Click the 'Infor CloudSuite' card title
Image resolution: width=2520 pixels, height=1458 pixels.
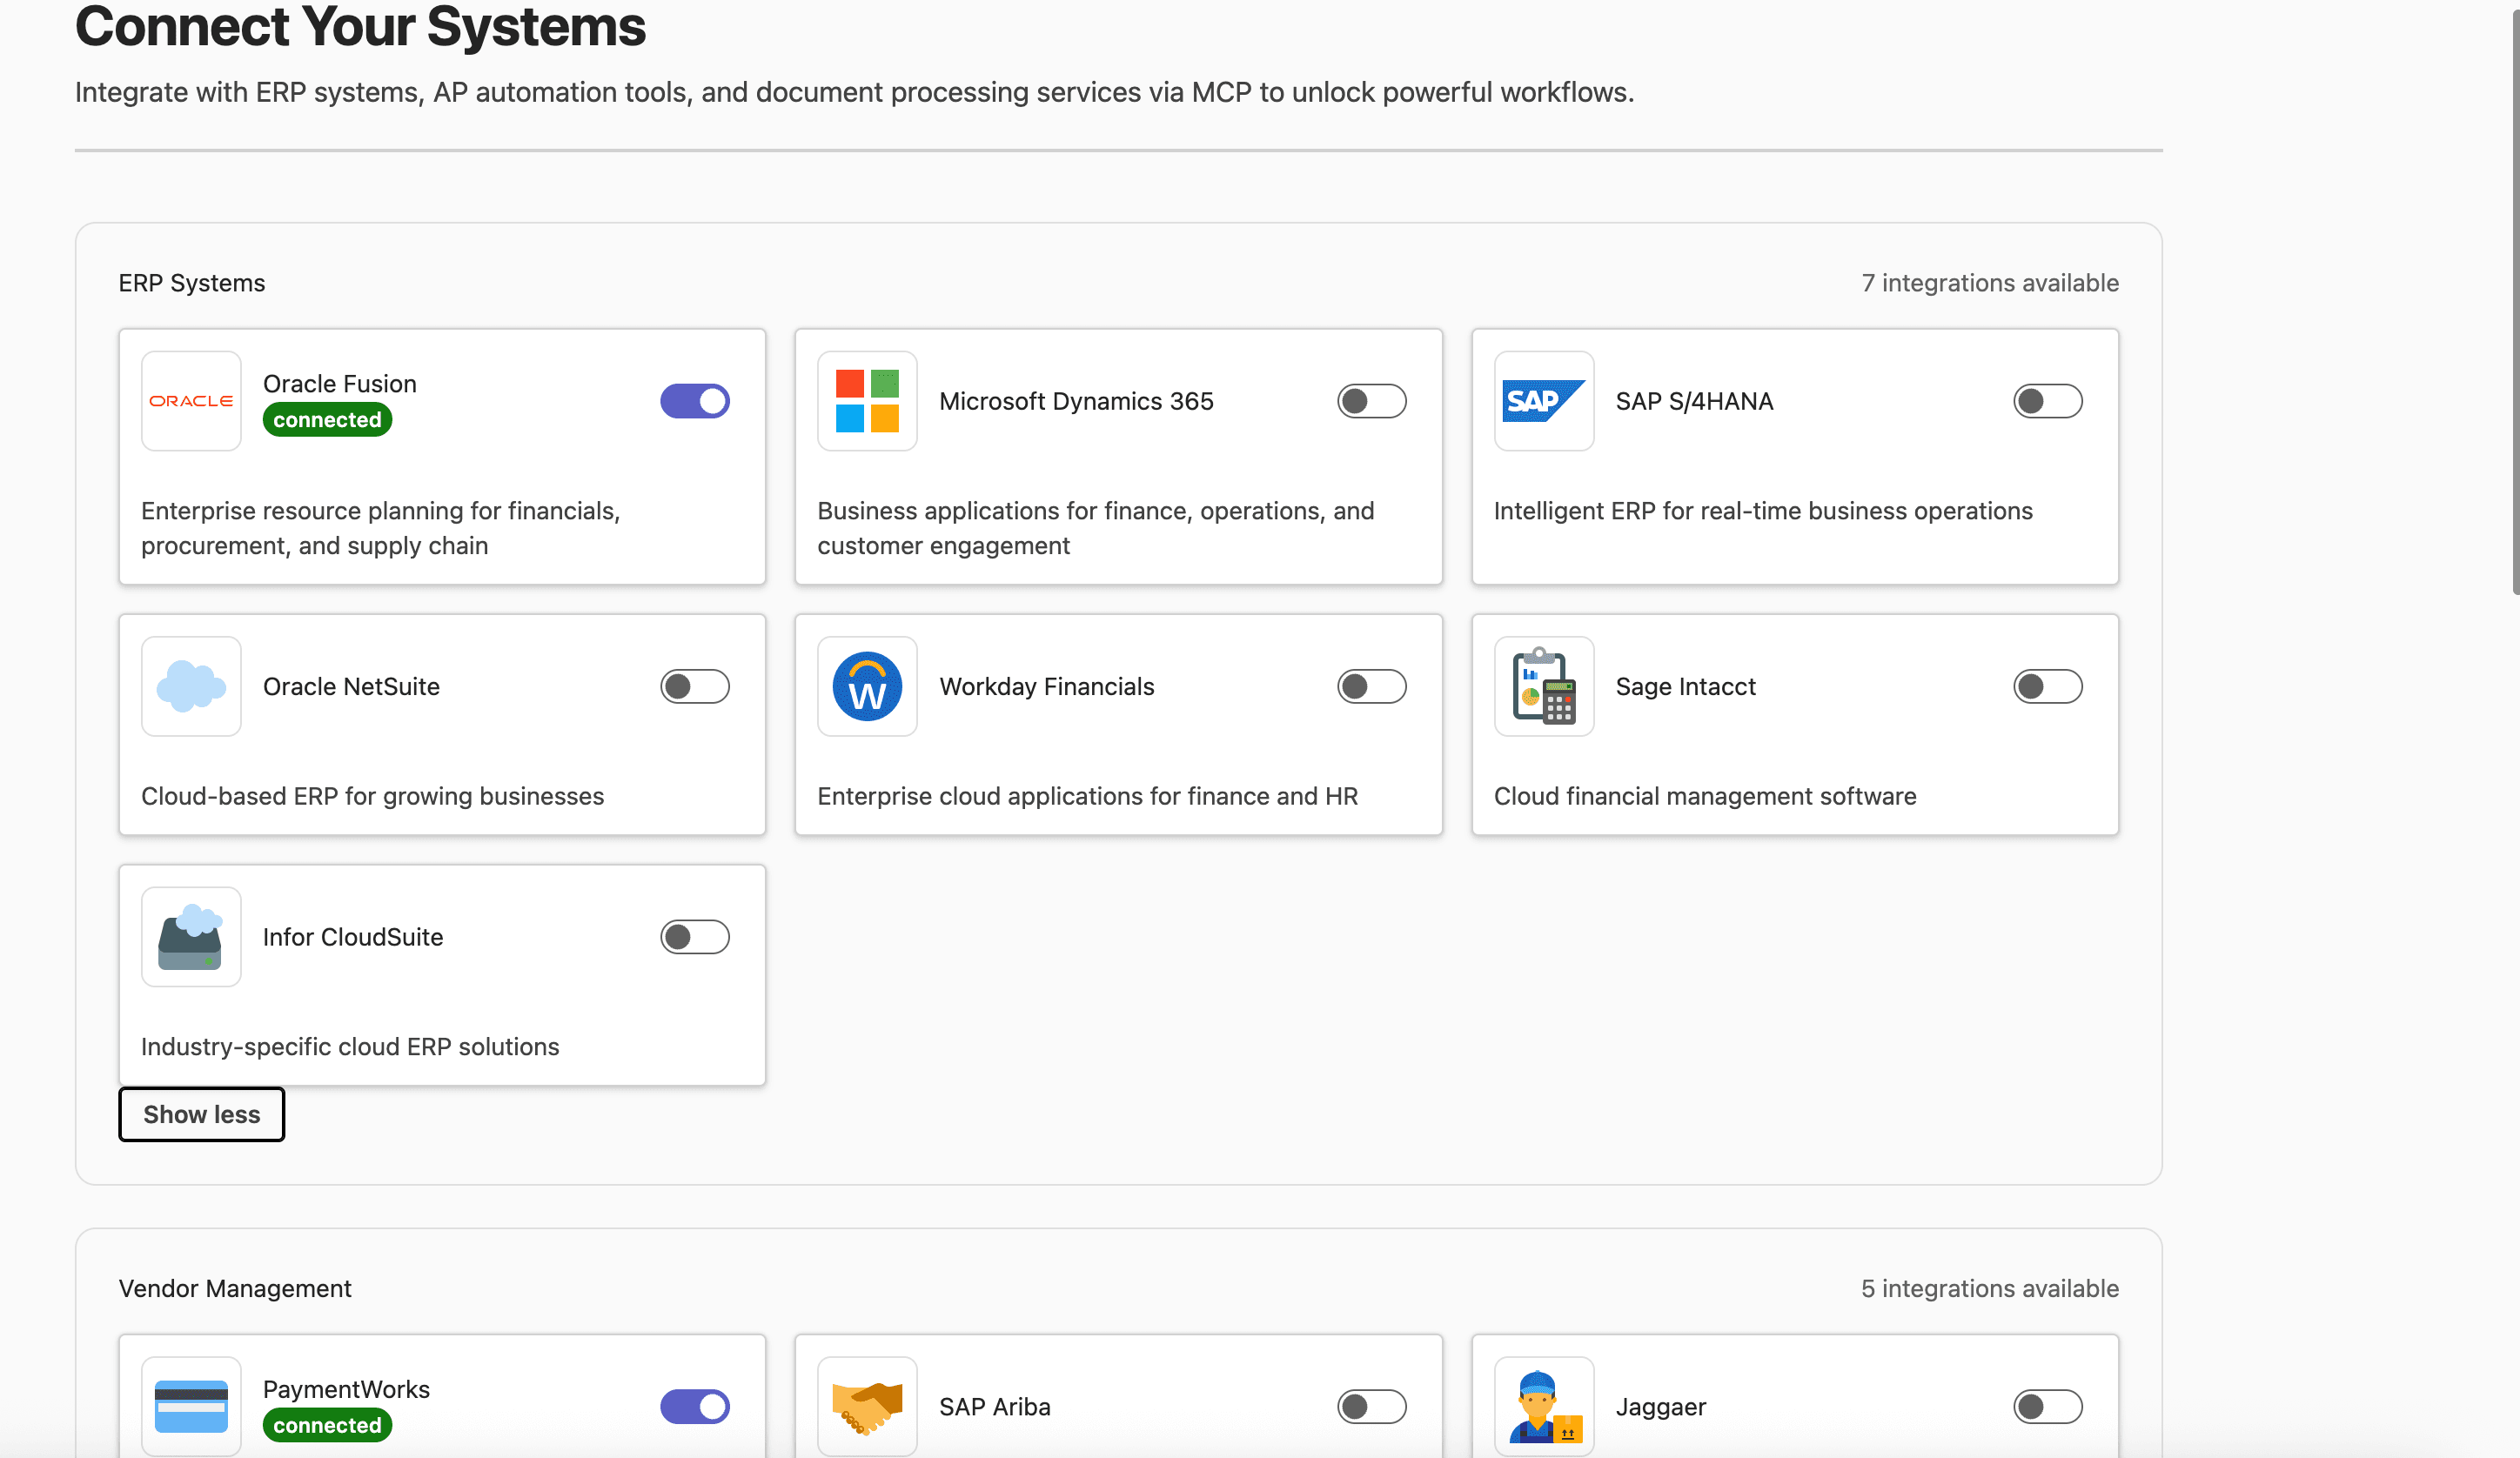click(x=353, y=937)
